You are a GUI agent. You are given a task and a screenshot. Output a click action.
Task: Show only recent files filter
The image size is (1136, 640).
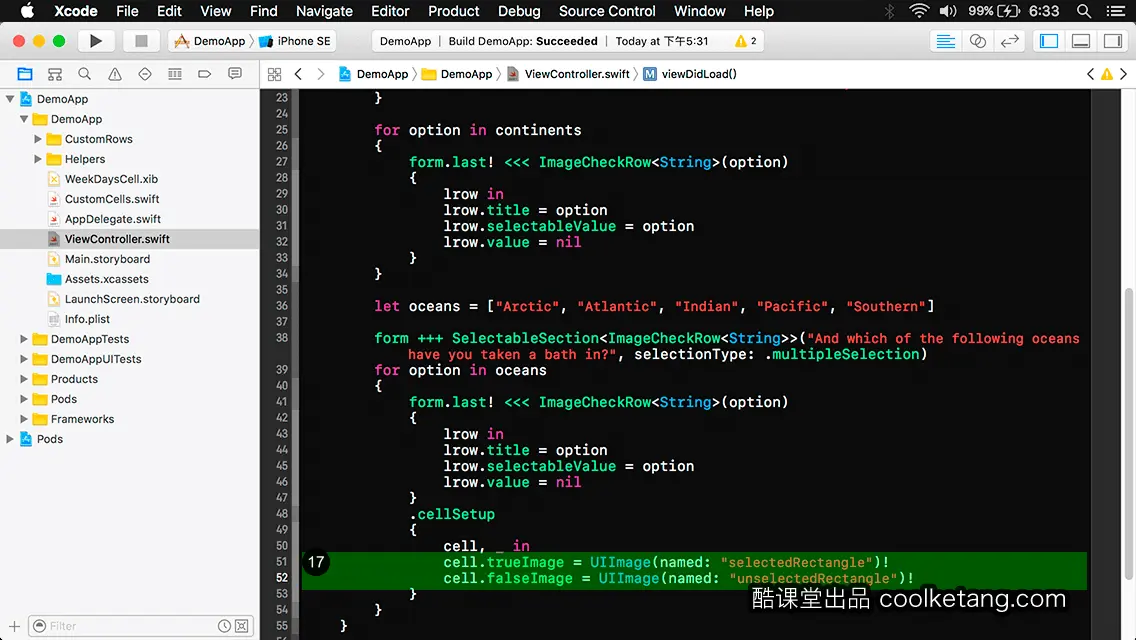(225, 626)
